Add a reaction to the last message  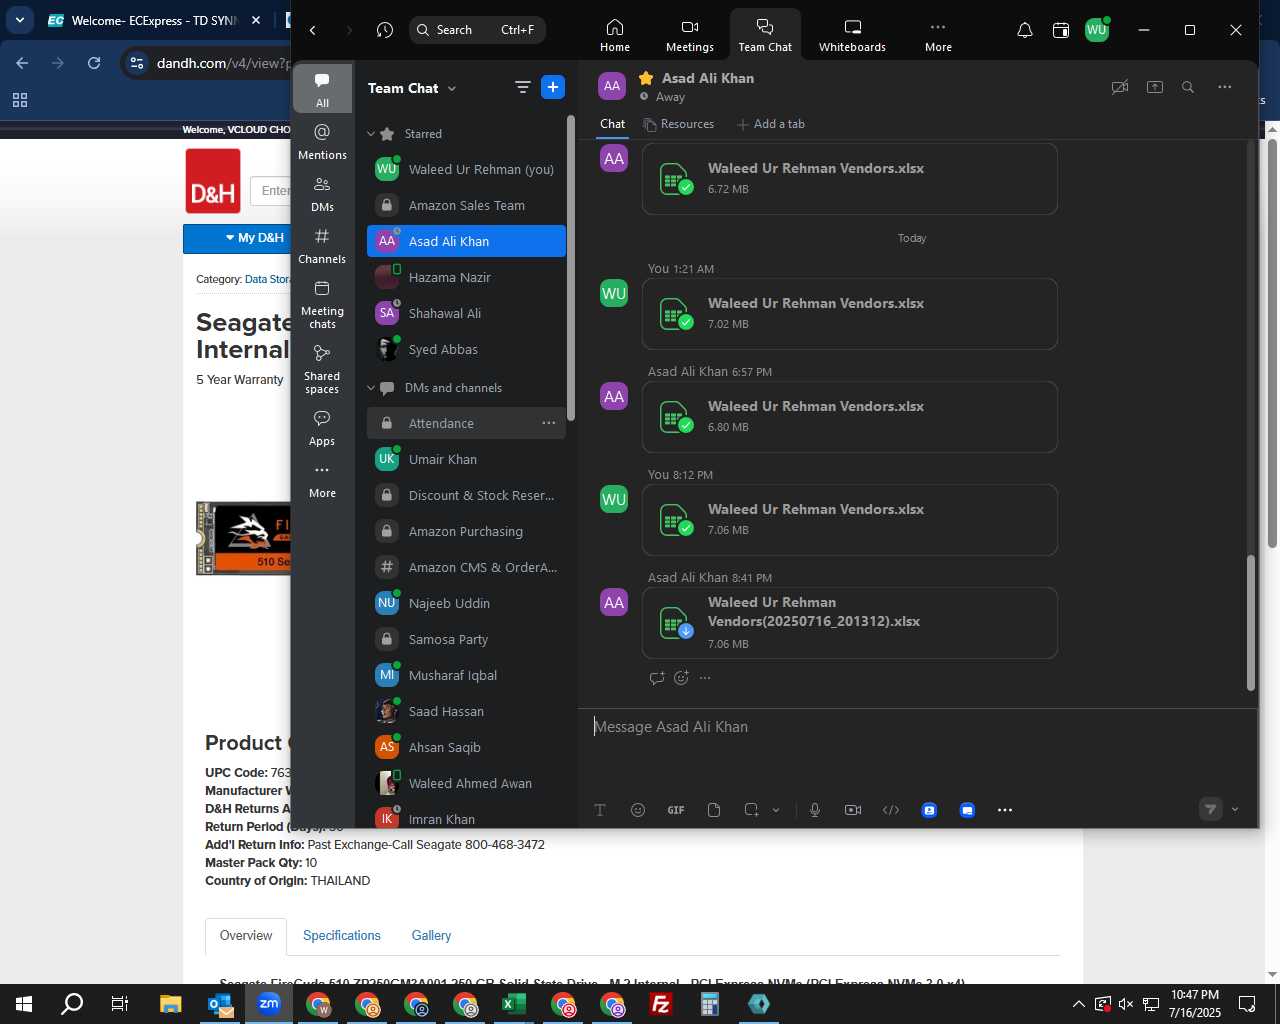tap(681, 678)
